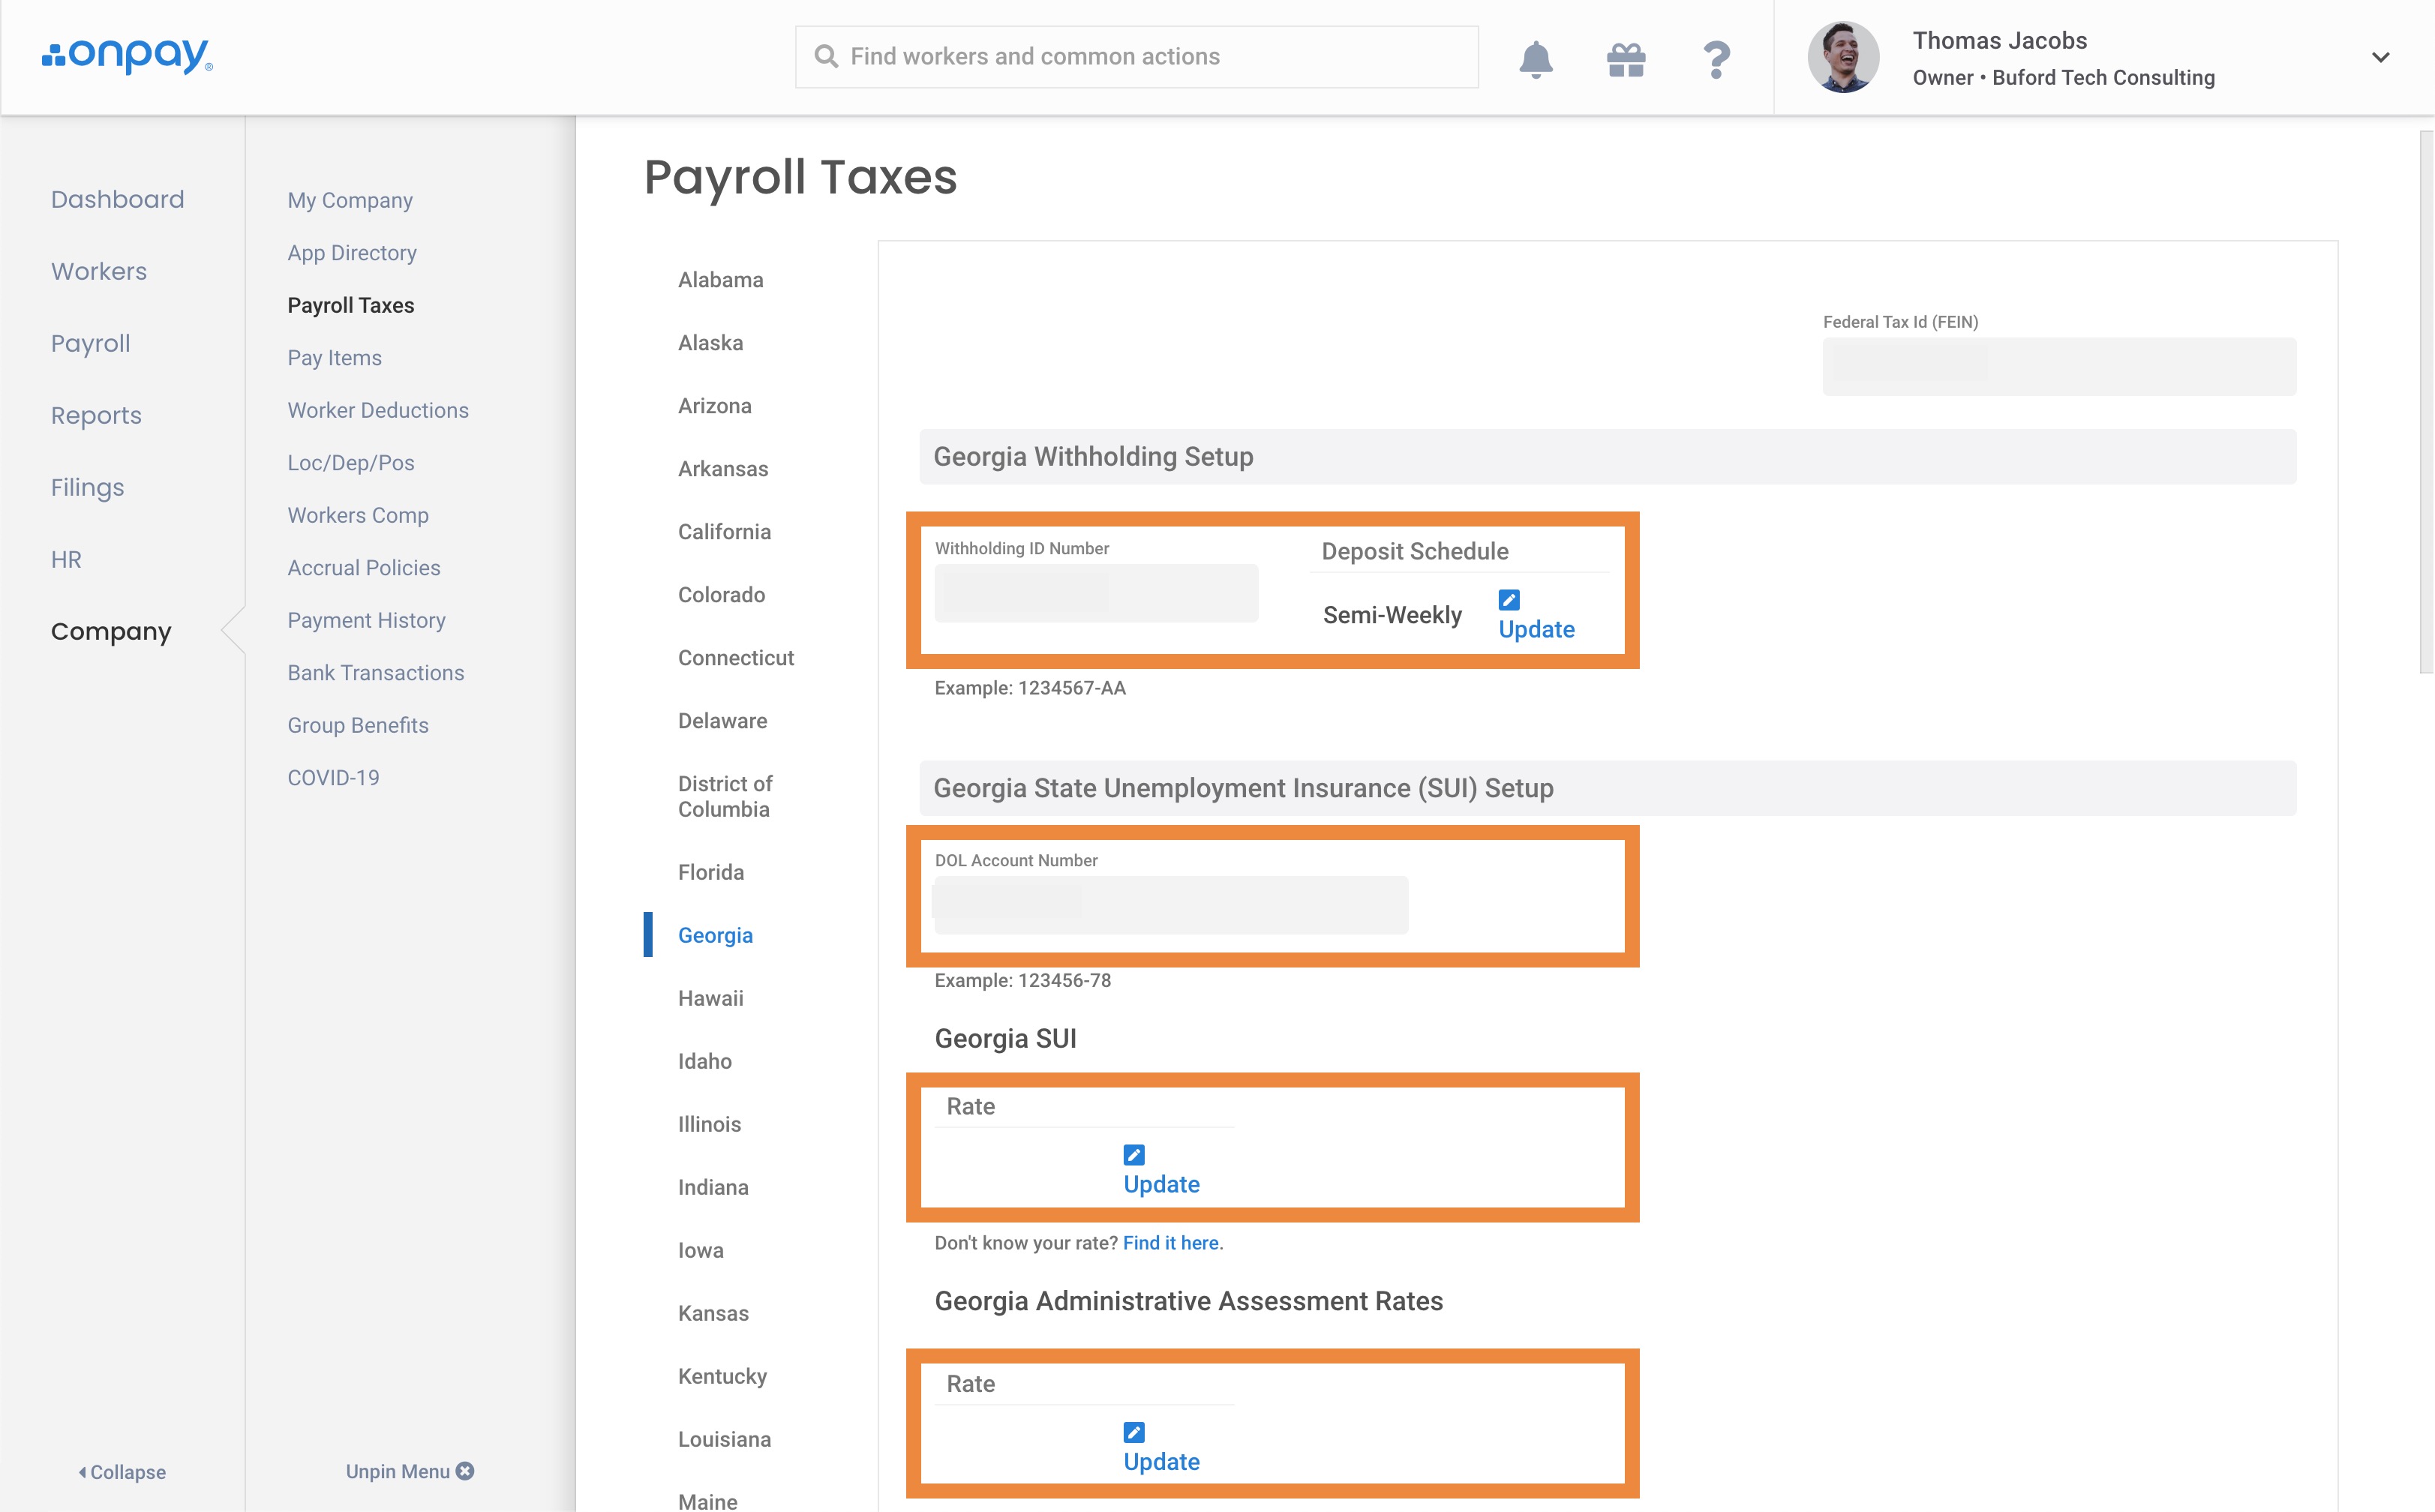Open the Workers menu section
Viewport: 2435px width, 1512px height.
click(x=99, y=271)
